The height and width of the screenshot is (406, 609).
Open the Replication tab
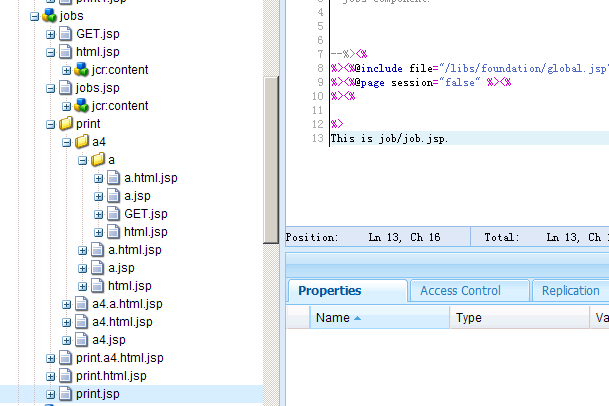point(571,291)
